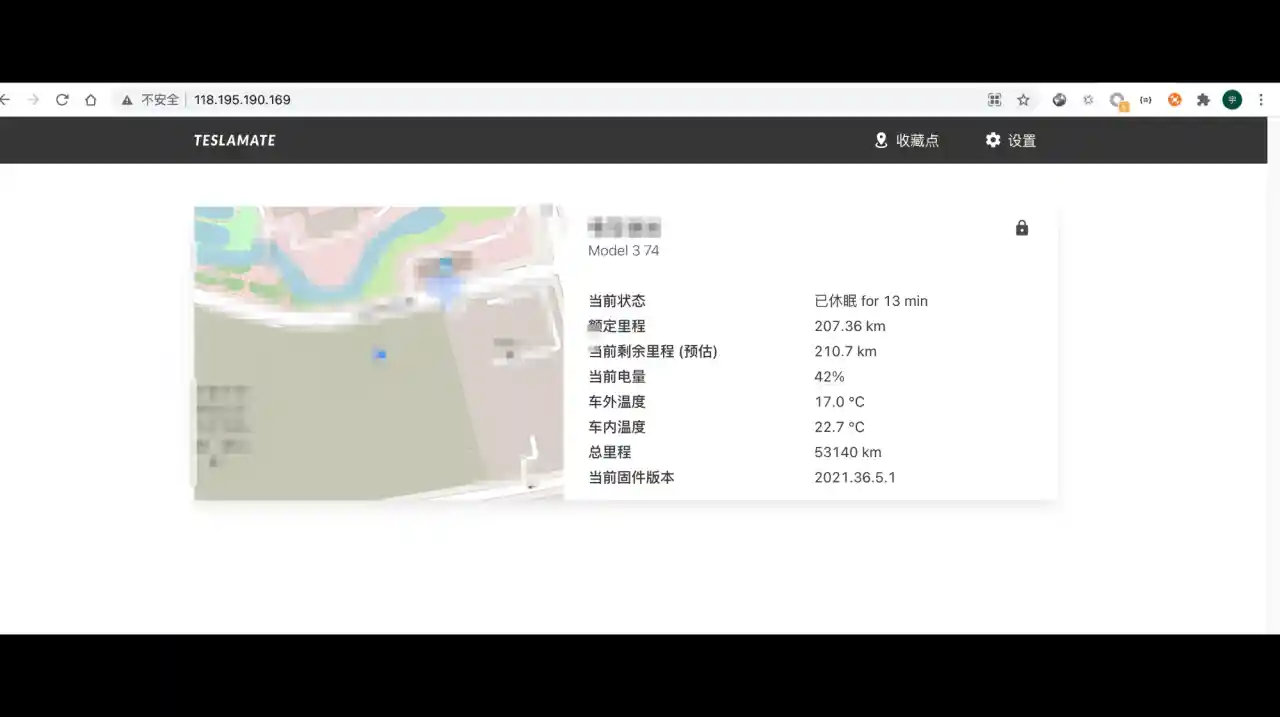1280x717 pixels.
Task: Open the browser profile avatar menu
Action: click(1232, 99)
